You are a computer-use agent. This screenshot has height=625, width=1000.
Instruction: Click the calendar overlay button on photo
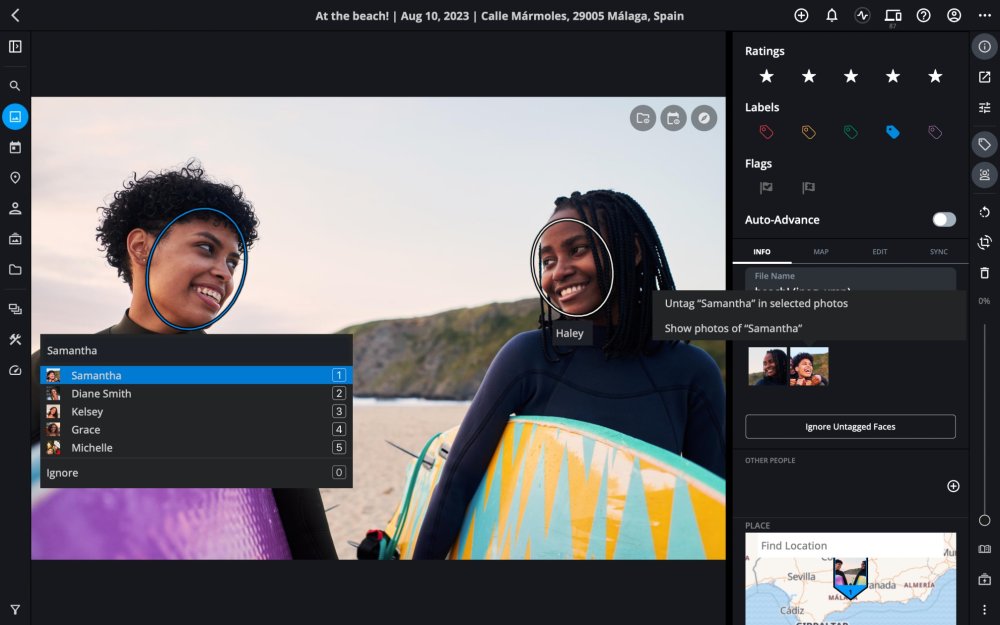tap(673, 118)
